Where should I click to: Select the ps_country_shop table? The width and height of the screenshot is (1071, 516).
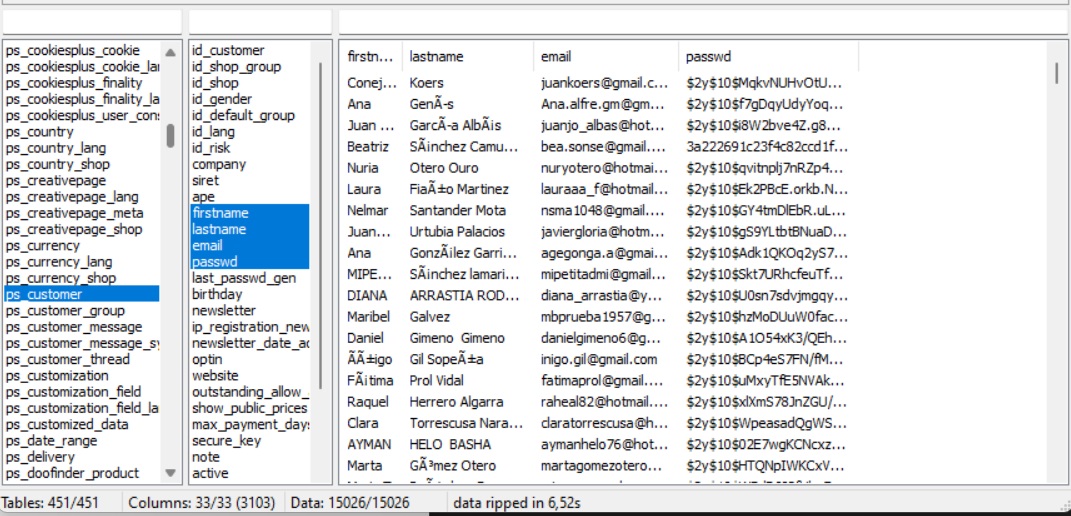(81, 164)
